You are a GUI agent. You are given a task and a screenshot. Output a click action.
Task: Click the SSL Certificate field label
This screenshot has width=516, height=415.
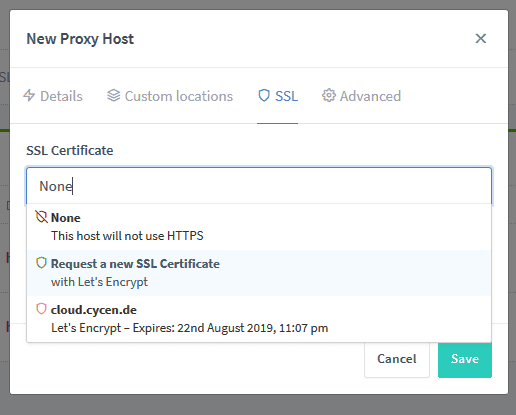(70, 151)
